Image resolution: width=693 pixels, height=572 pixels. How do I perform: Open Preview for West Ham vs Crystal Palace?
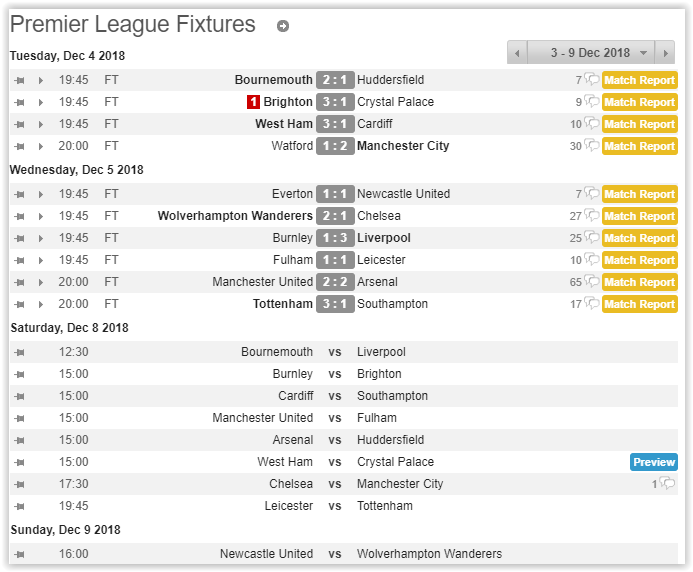(x=654, y=462)
